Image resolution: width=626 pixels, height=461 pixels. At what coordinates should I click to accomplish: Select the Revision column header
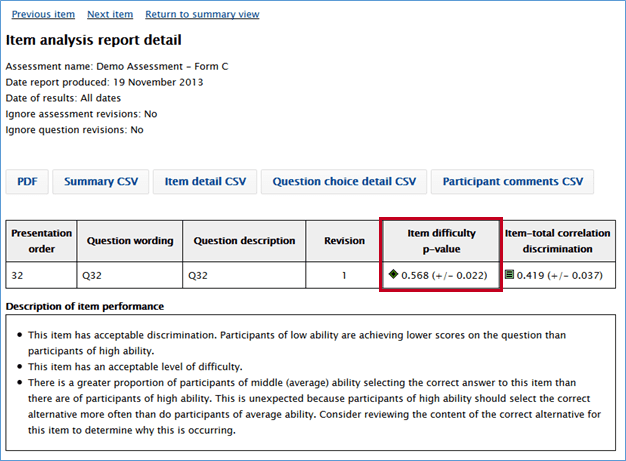tap(344, 241)
